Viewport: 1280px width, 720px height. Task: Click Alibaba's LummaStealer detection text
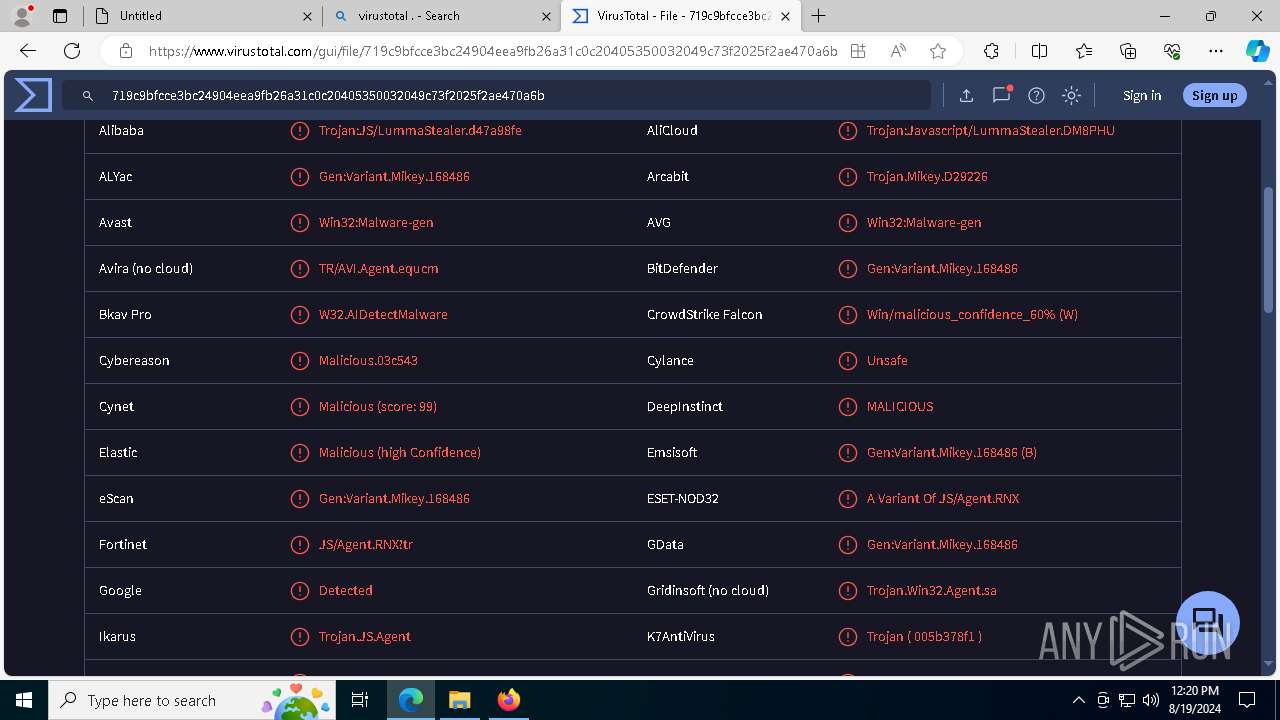pos(420,130)
